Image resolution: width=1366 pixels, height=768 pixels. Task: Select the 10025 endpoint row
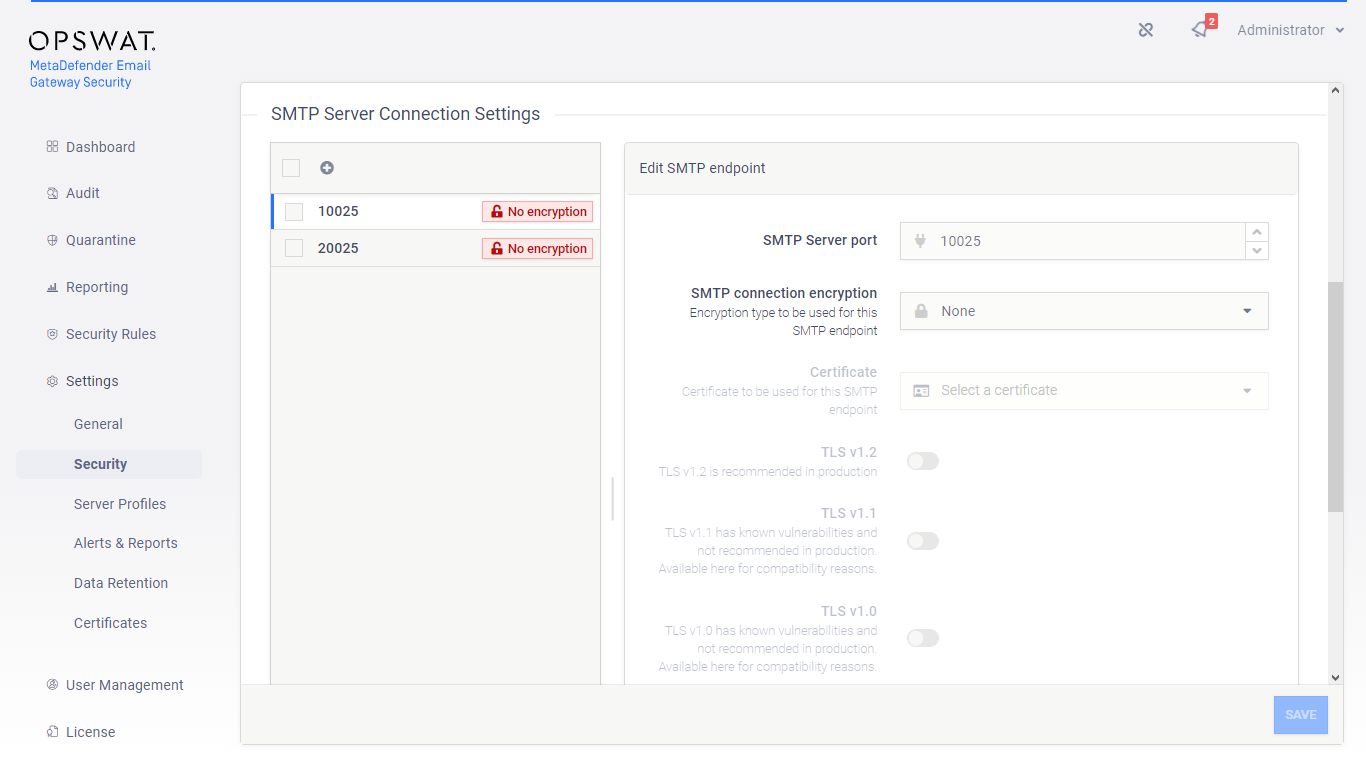[436, 212]
